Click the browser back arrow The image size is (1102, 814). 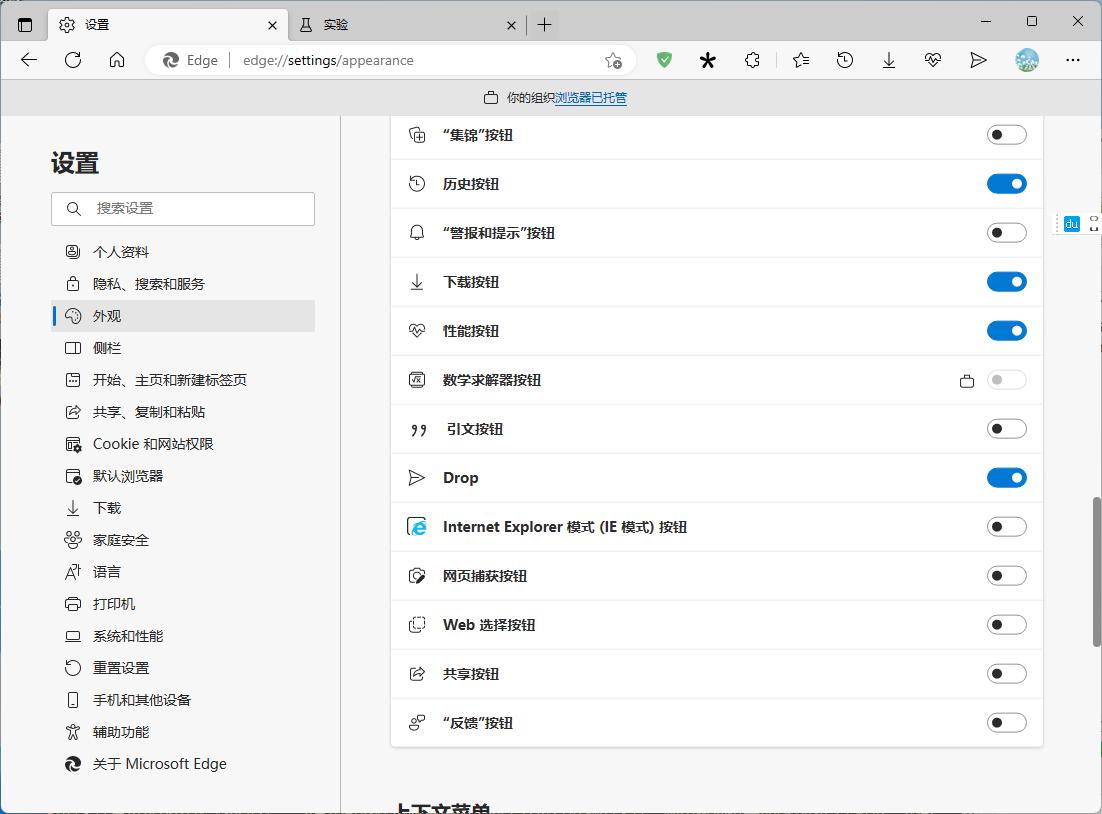point(29,60)
